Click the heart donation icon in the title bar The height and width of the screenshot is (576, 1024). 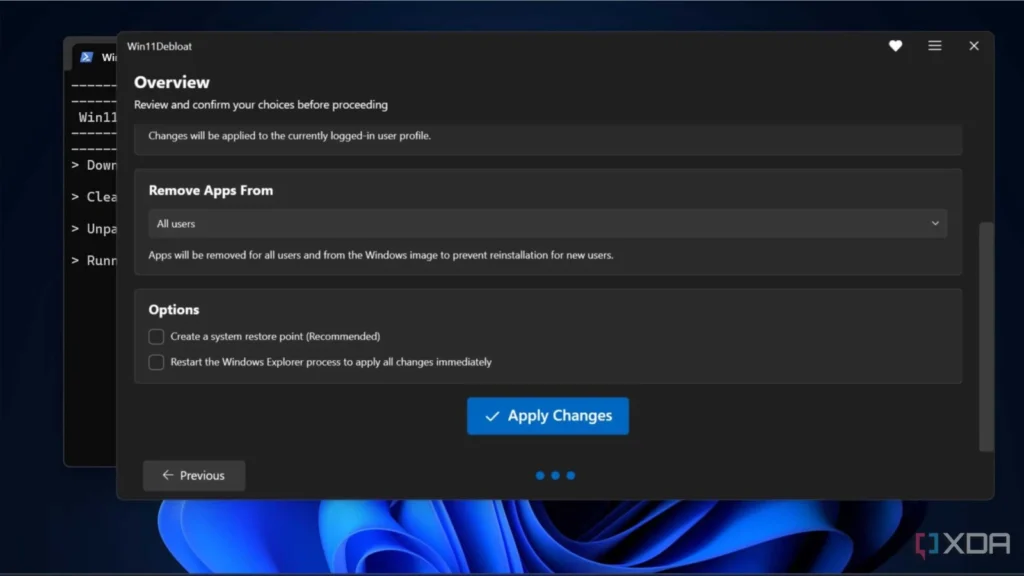click(895, 46)
